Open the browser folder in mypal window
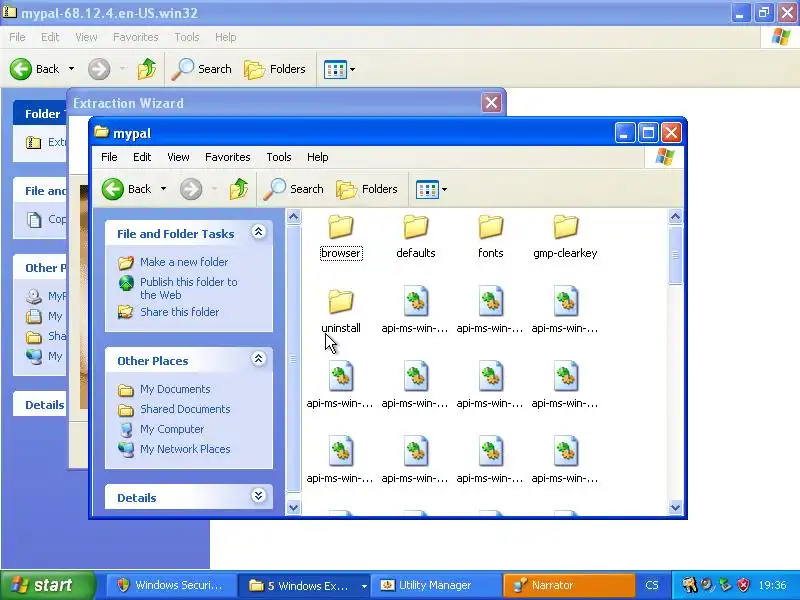 tap(341, 237)
